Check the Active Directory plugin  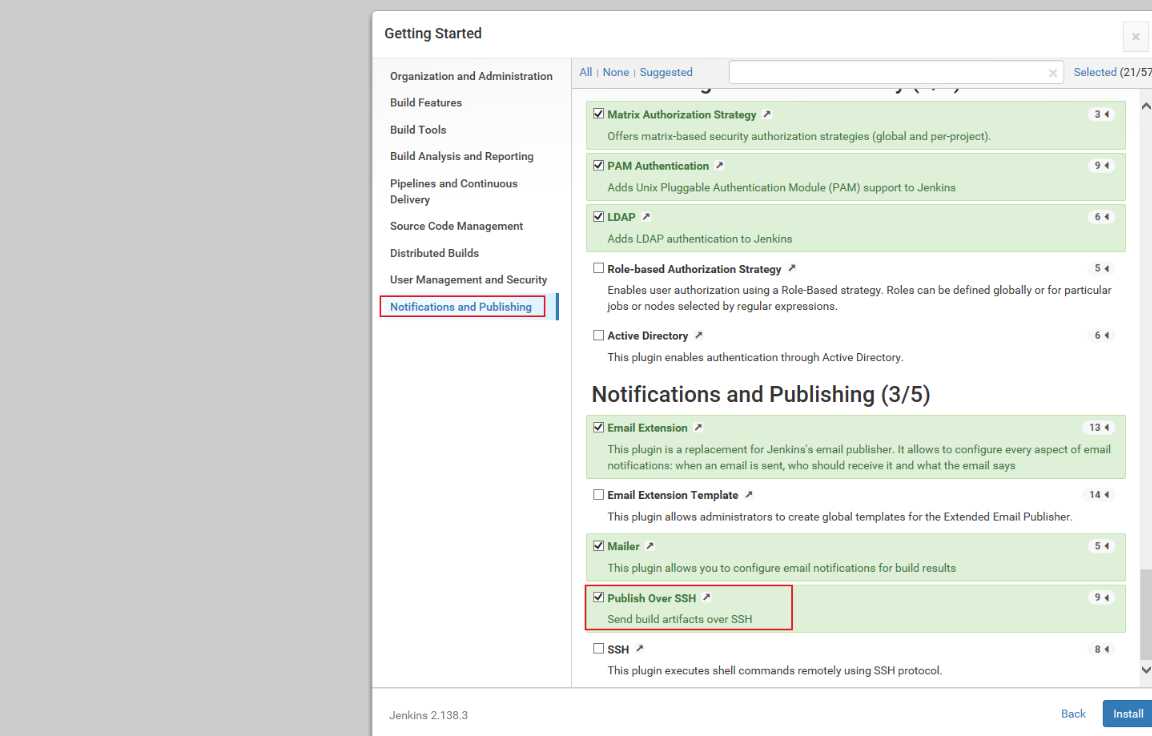tap(599, 335)
